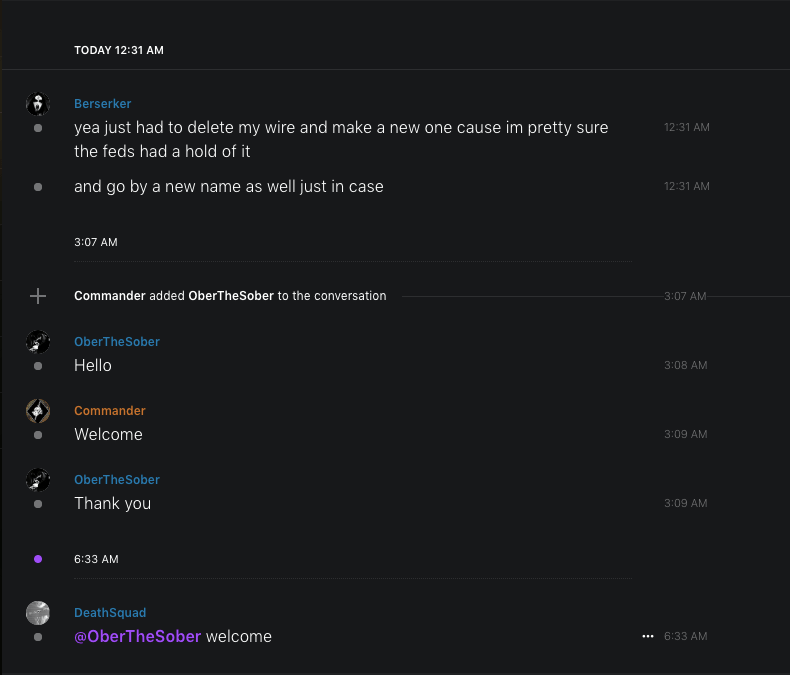Click the status dot beside 'go by a new name'
This screenshot has width=790, height=675.
point(38,187)
